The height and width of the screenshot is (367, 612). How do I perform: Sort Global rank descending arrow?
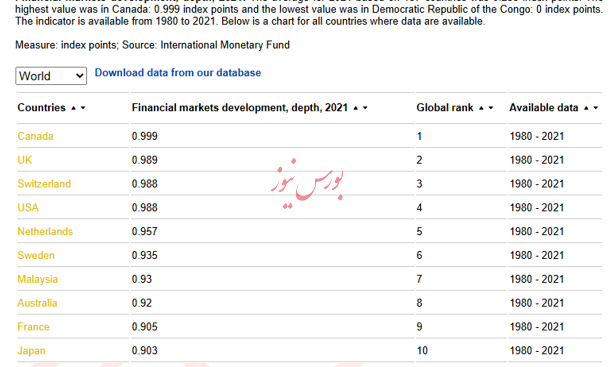click(x=491, y=108)
